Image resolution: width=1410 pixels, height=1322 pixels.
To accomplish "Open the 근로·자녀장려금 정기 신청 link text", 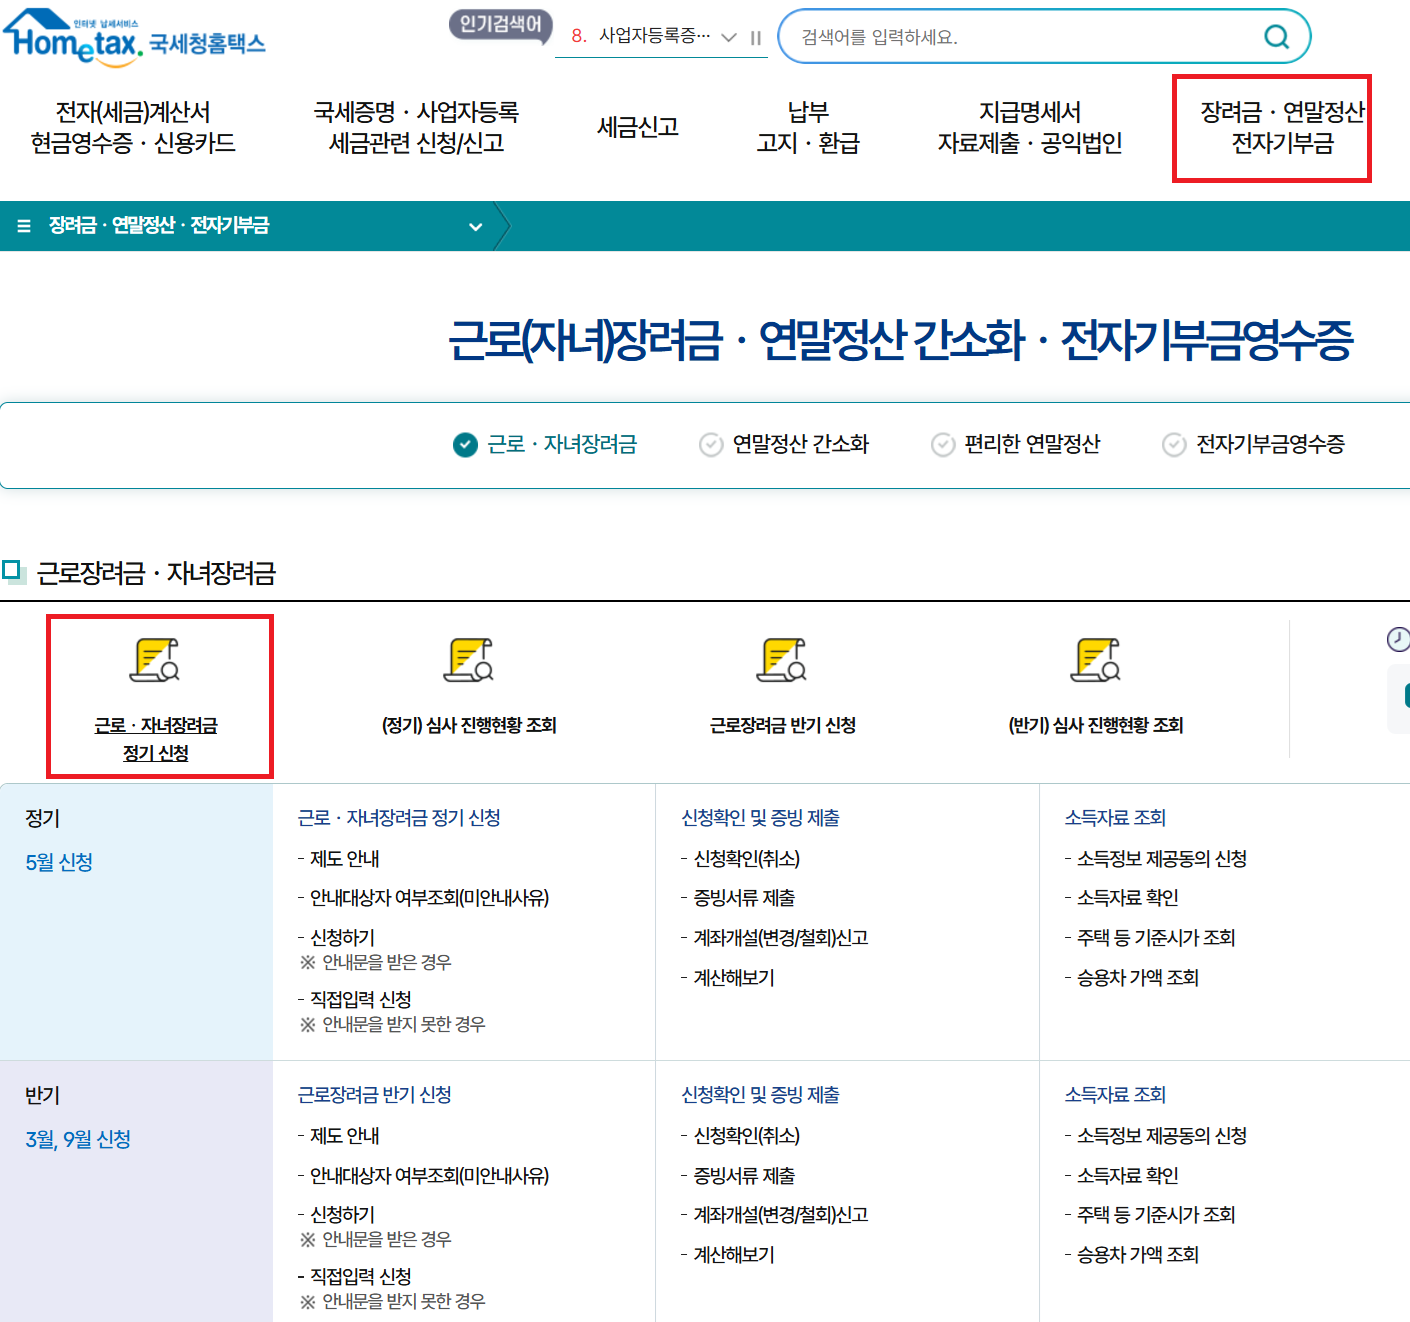I will click(156, 739).
